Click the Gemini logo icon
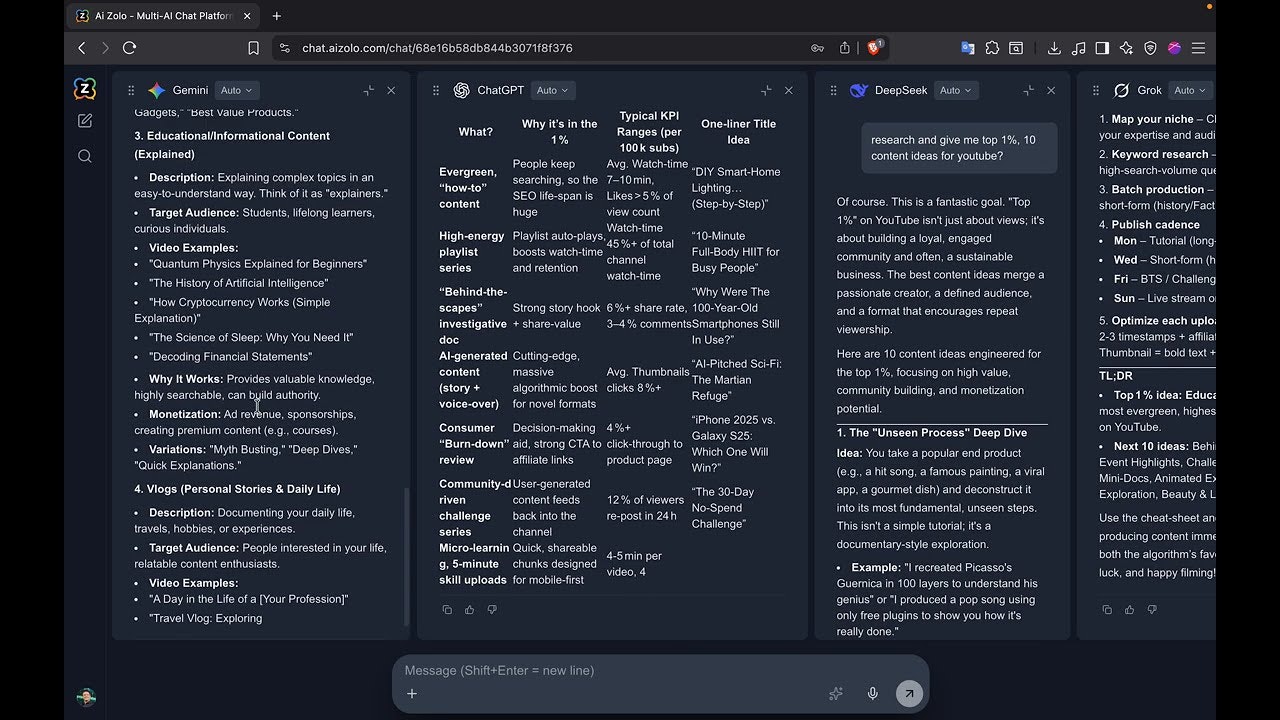Image resolution: width=1280 pixels, height=720 pixels. [157, 90]
